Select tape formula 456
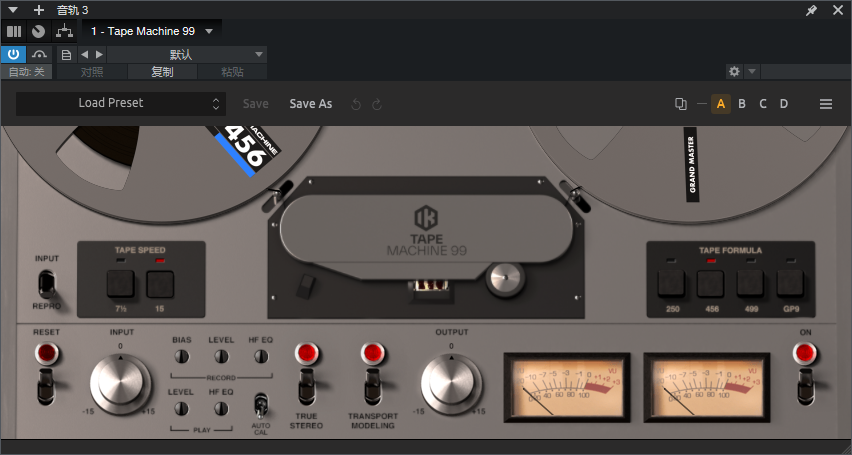This screenshot has width=852, height=455. point(711,283)
